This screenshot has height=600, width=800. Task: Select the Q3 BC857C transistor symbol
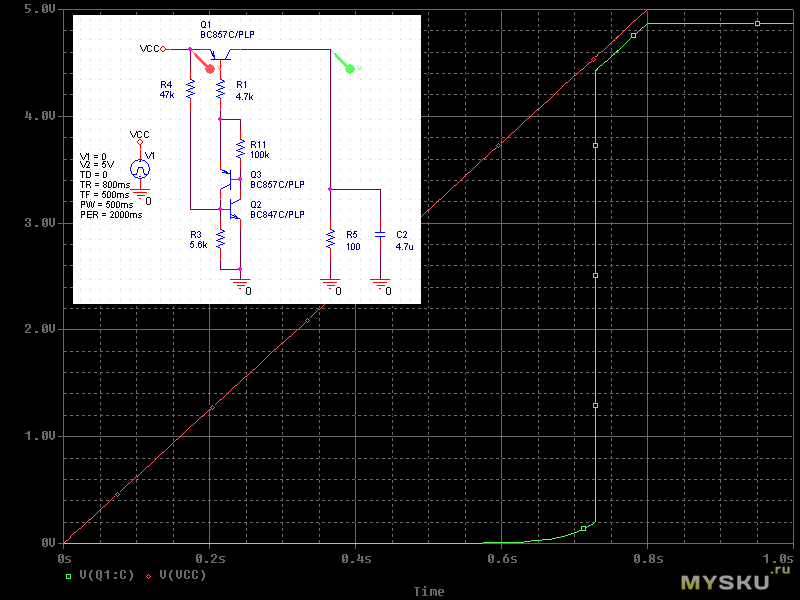tap(233, 181)
